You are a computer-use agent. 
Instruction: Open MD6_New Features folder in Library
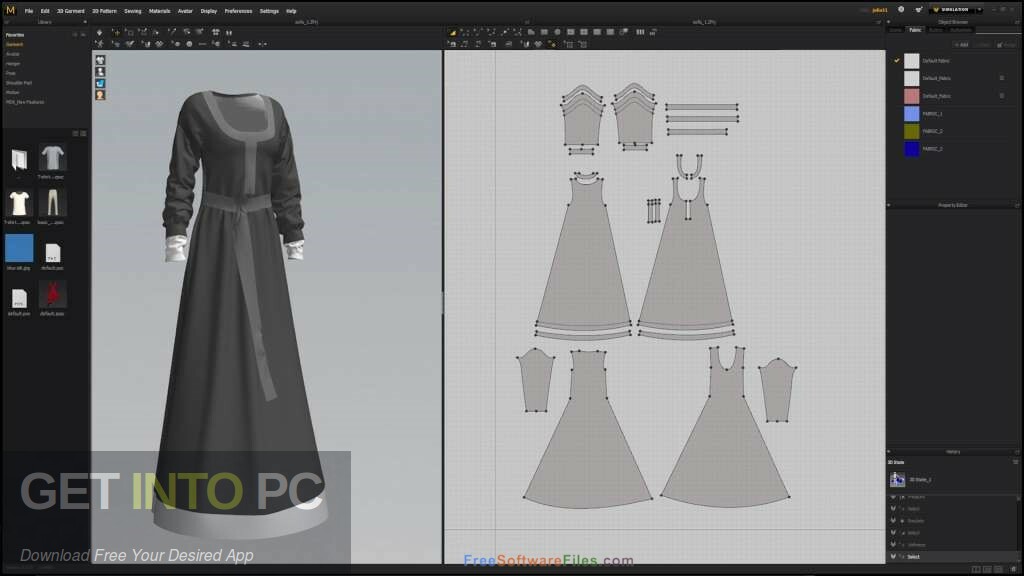pyautogui.click(x=25, y=103)
